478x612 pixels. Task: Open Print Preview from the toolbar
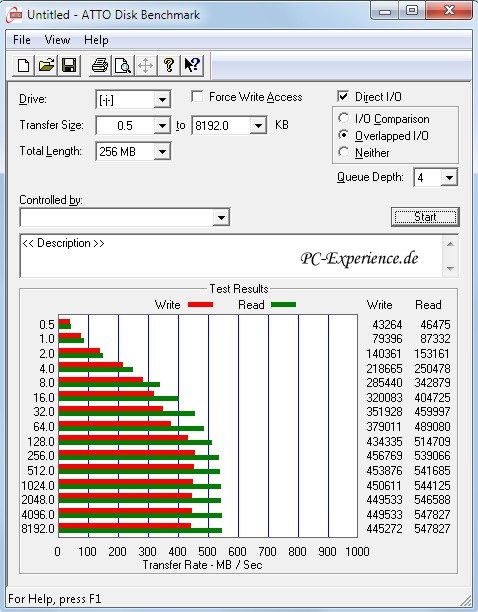[x=123, y=65]
